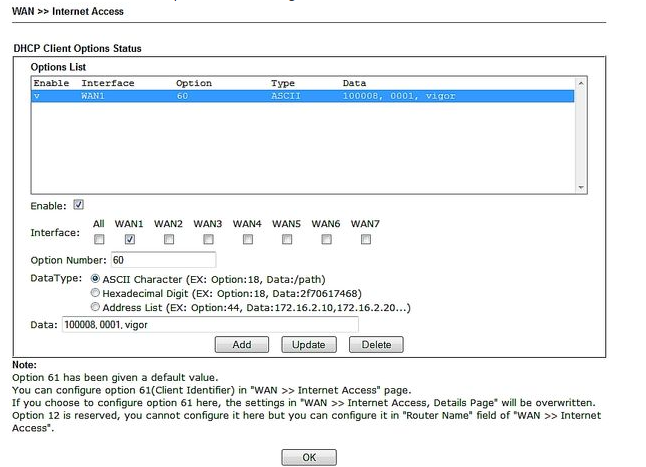
Task: Tick the WAN7 interface checkbox
Action: (366, 240)
